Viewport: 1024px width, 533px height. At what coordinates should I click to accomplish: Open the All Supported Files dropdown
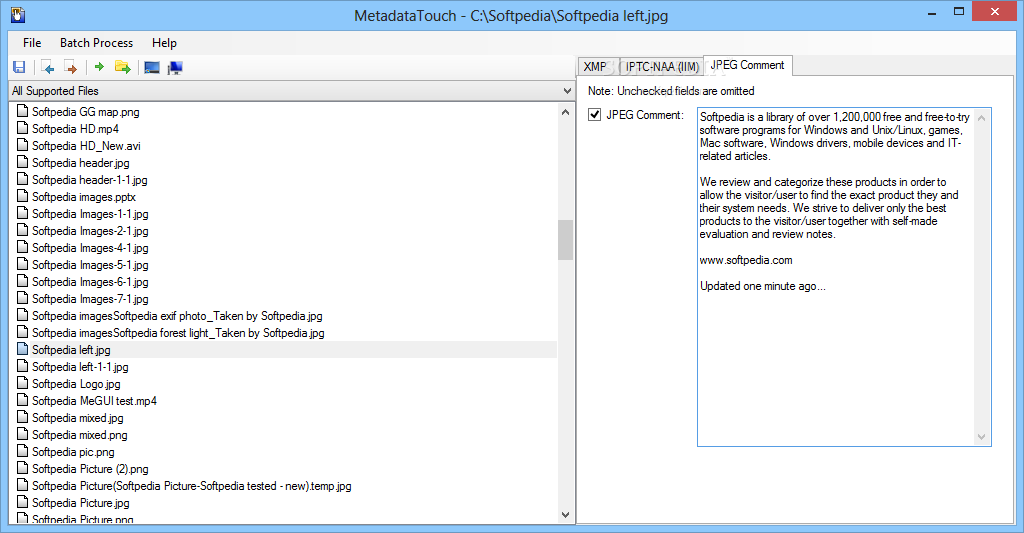coord(292,91)
